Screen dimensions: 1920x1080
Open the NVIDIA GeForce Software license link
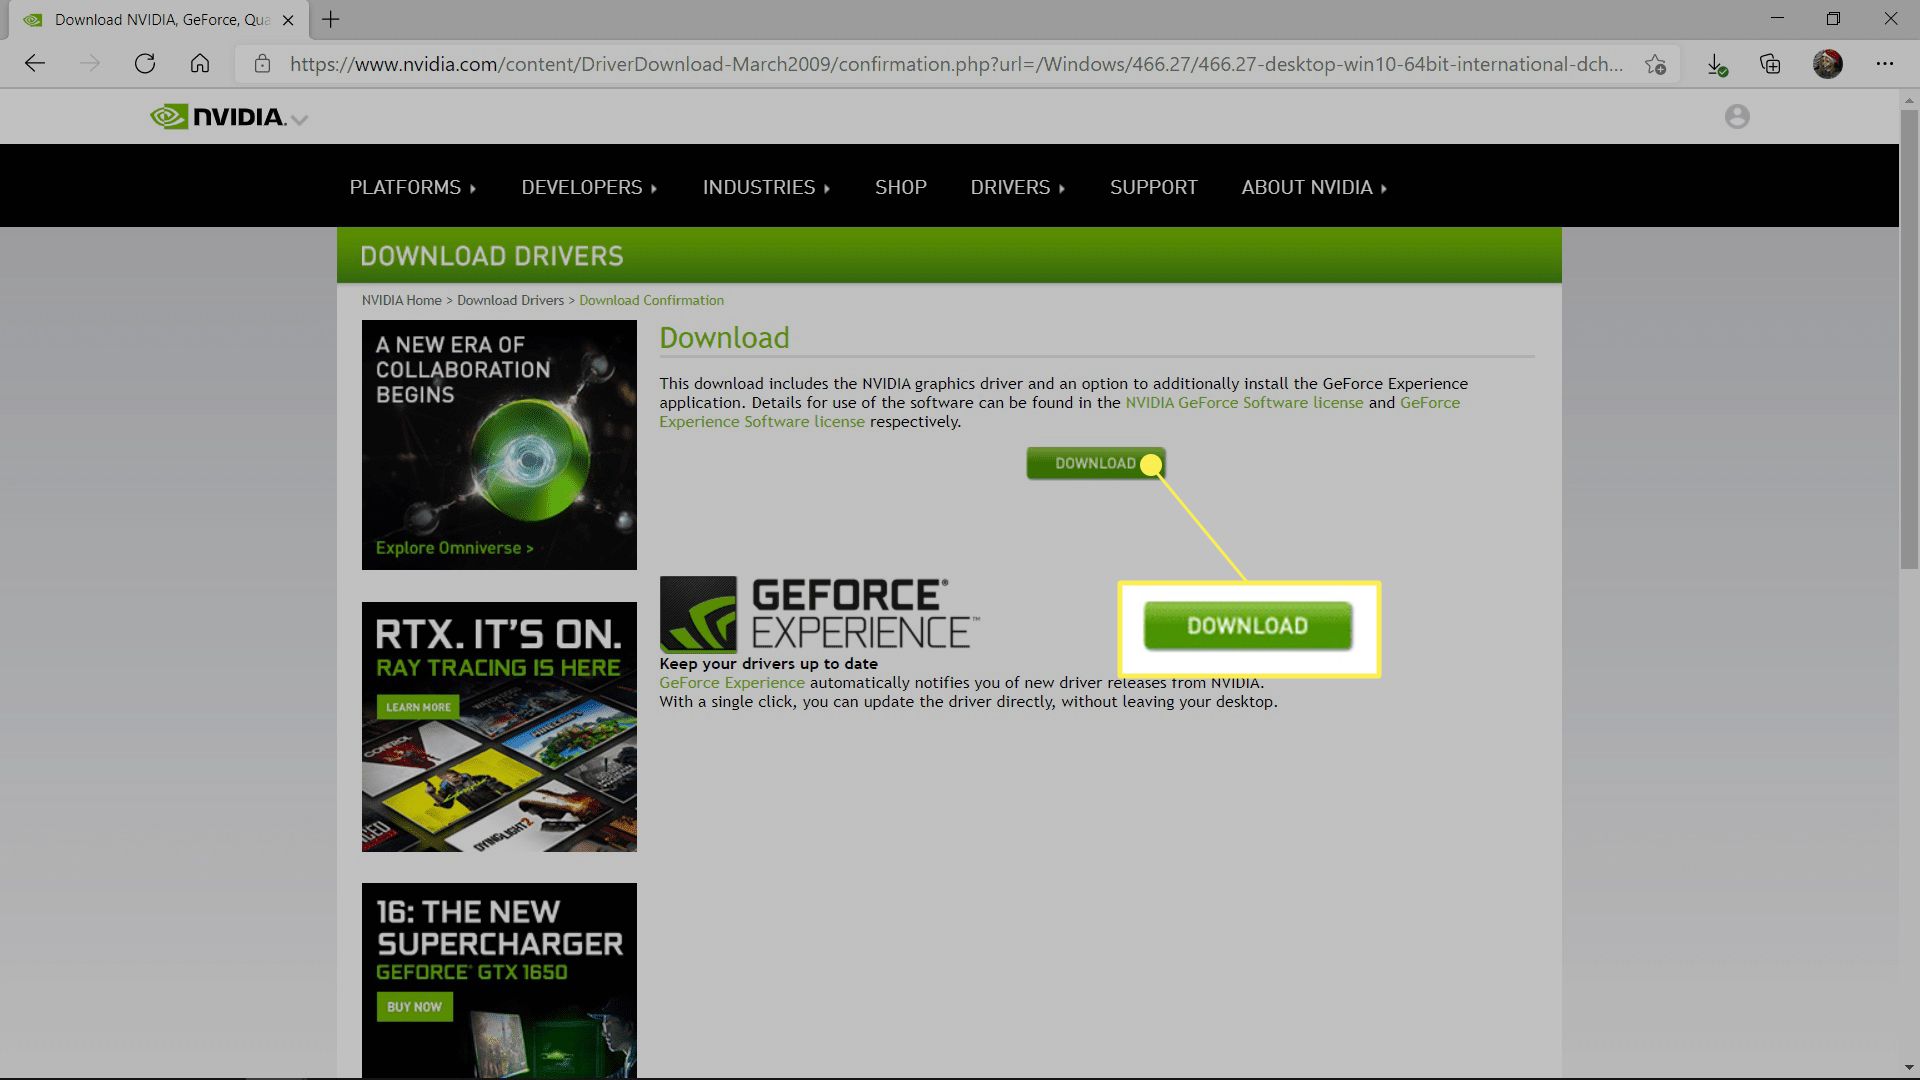1244,402
